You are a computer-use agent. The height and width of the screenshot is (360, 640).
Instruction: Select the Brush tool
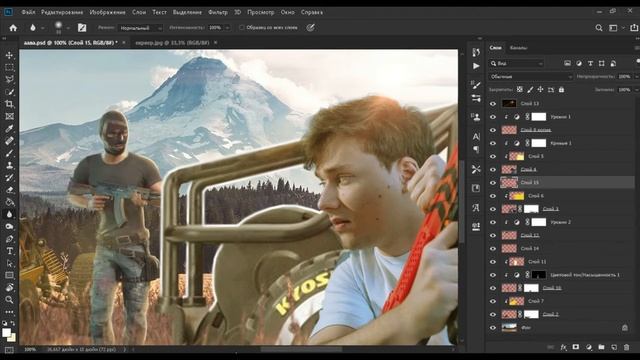(9, 153)
